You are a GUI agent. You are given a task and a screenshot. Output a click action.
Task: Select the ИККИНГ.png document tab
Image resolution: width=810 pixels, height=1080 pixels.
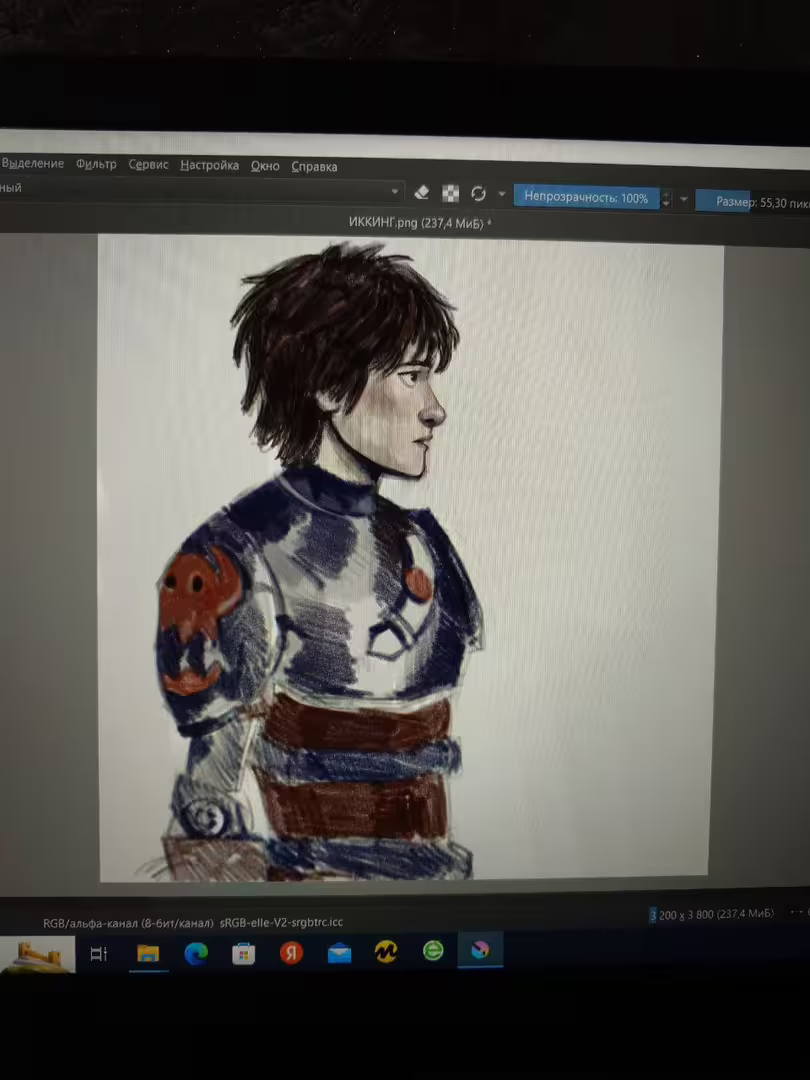pyautogui.click(x=419, y=222)
